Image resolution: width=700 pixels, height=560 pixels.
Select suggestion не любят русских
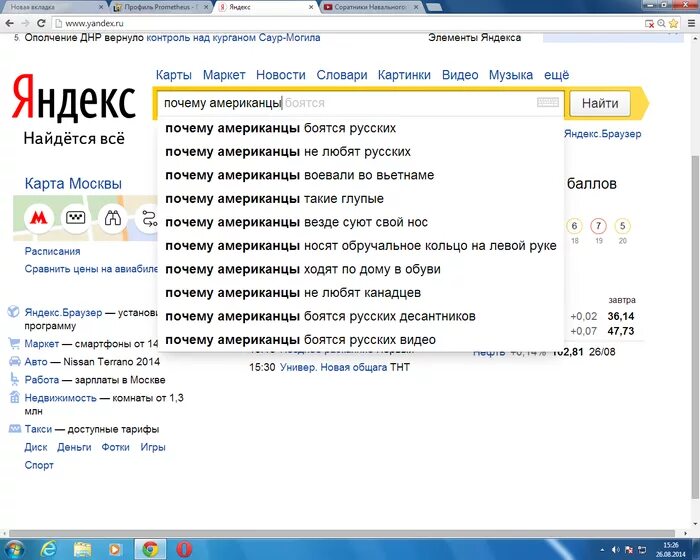(x=361, y=152)
